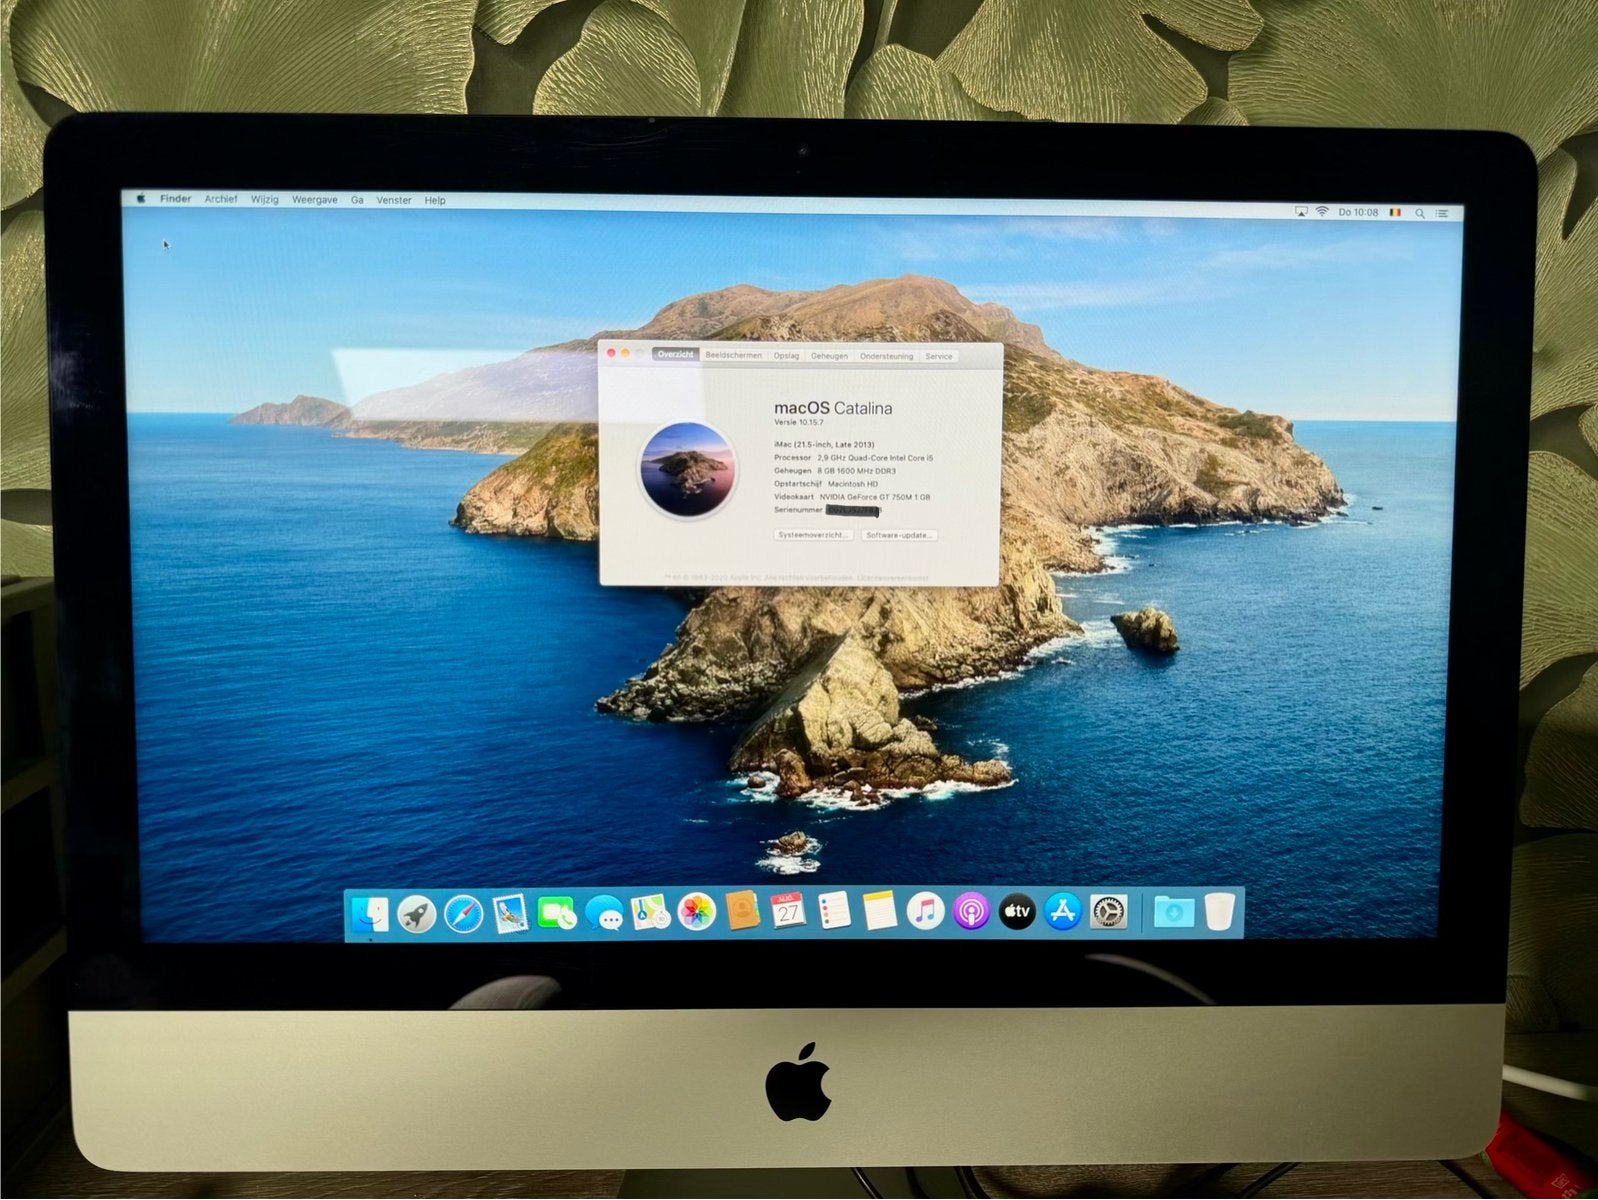
Task: Open Downloads folder in dock
Action: pos(1174,911)
